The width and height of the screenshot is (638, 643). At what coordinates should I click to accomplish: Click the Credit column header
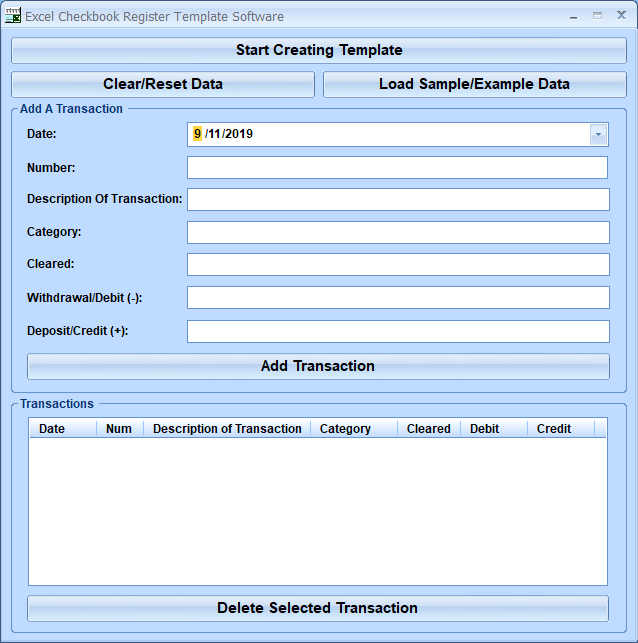click(x=561, y=429)
